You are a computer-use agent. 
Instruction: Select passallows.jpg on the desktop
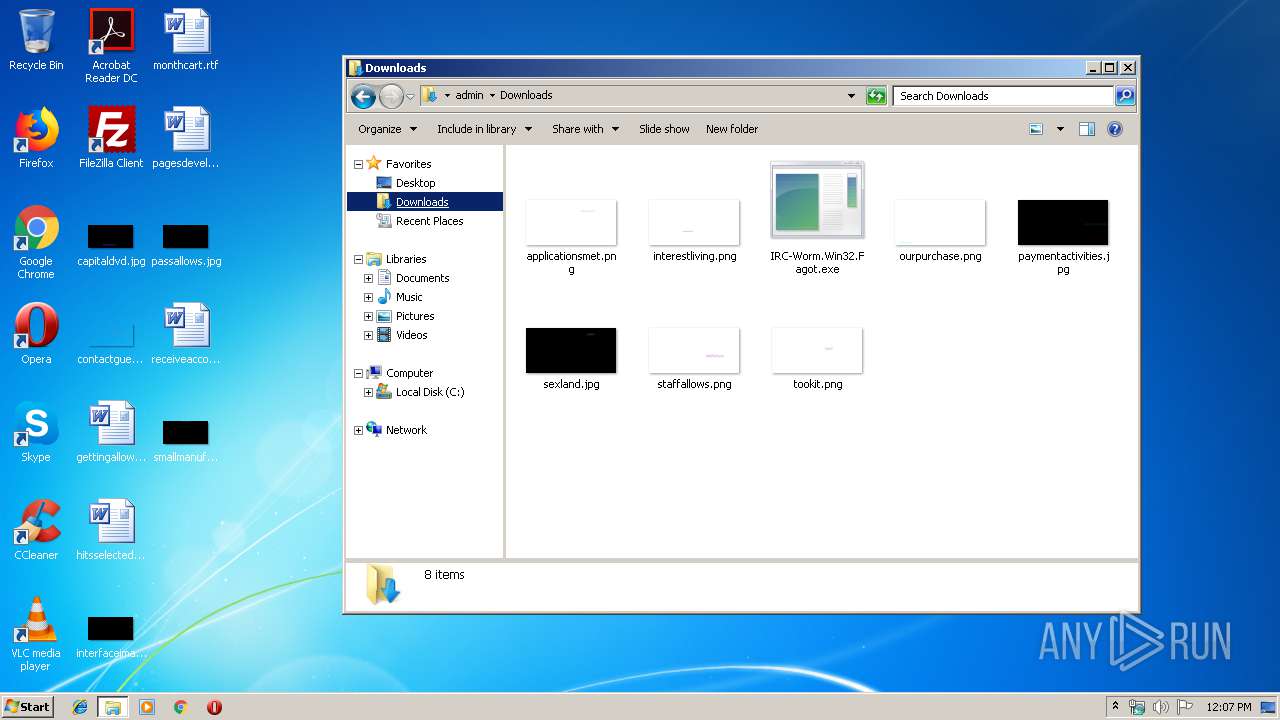coord(186,246)
